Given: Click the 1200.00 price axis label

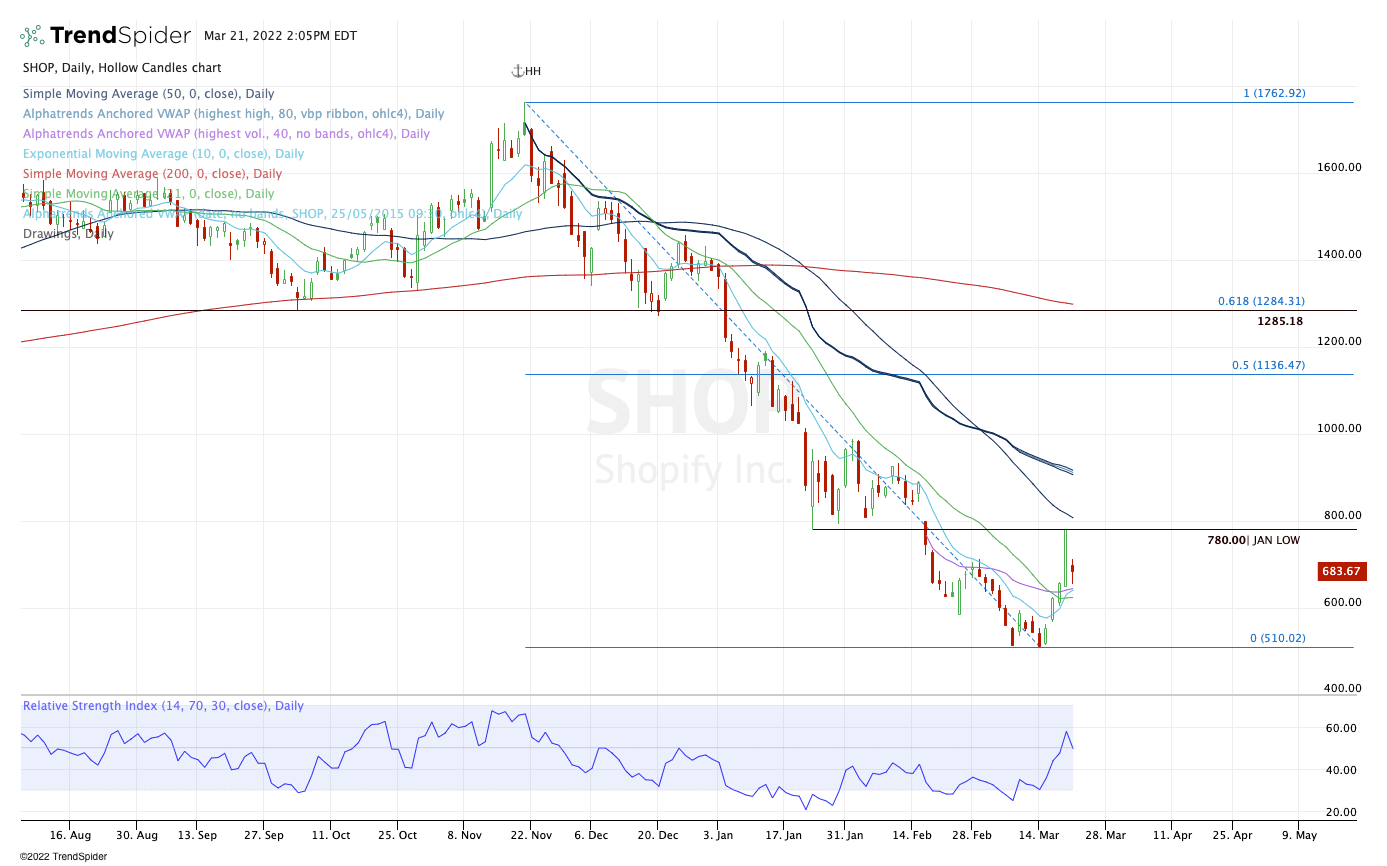Looking at the screenshot, I should (x=1339, y=342).
